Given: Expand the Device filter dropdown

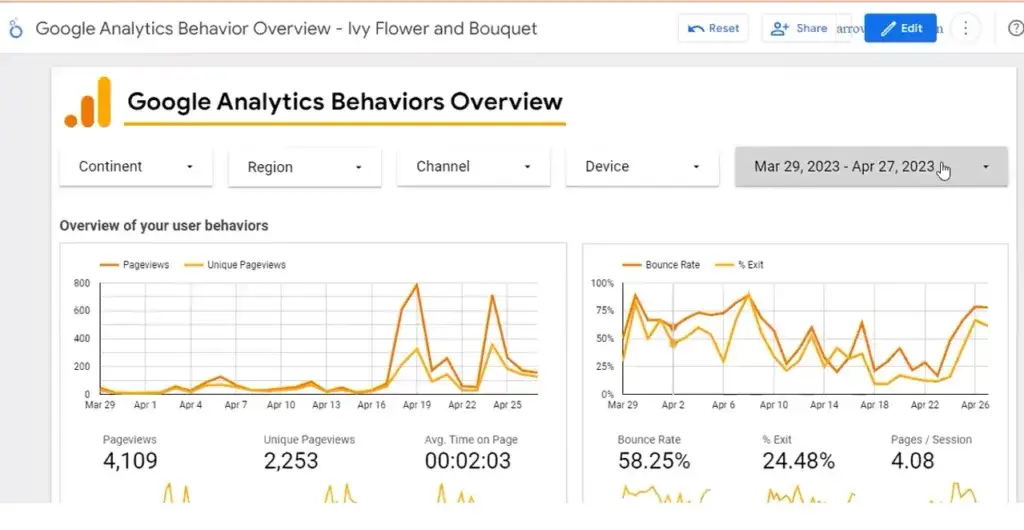Looking at the screenshot, I should tap(642, 167).
